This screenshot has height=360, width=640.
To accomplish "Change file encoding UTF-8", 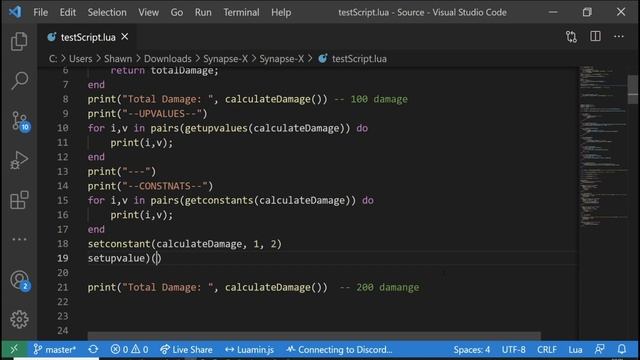I will [513, 349].
